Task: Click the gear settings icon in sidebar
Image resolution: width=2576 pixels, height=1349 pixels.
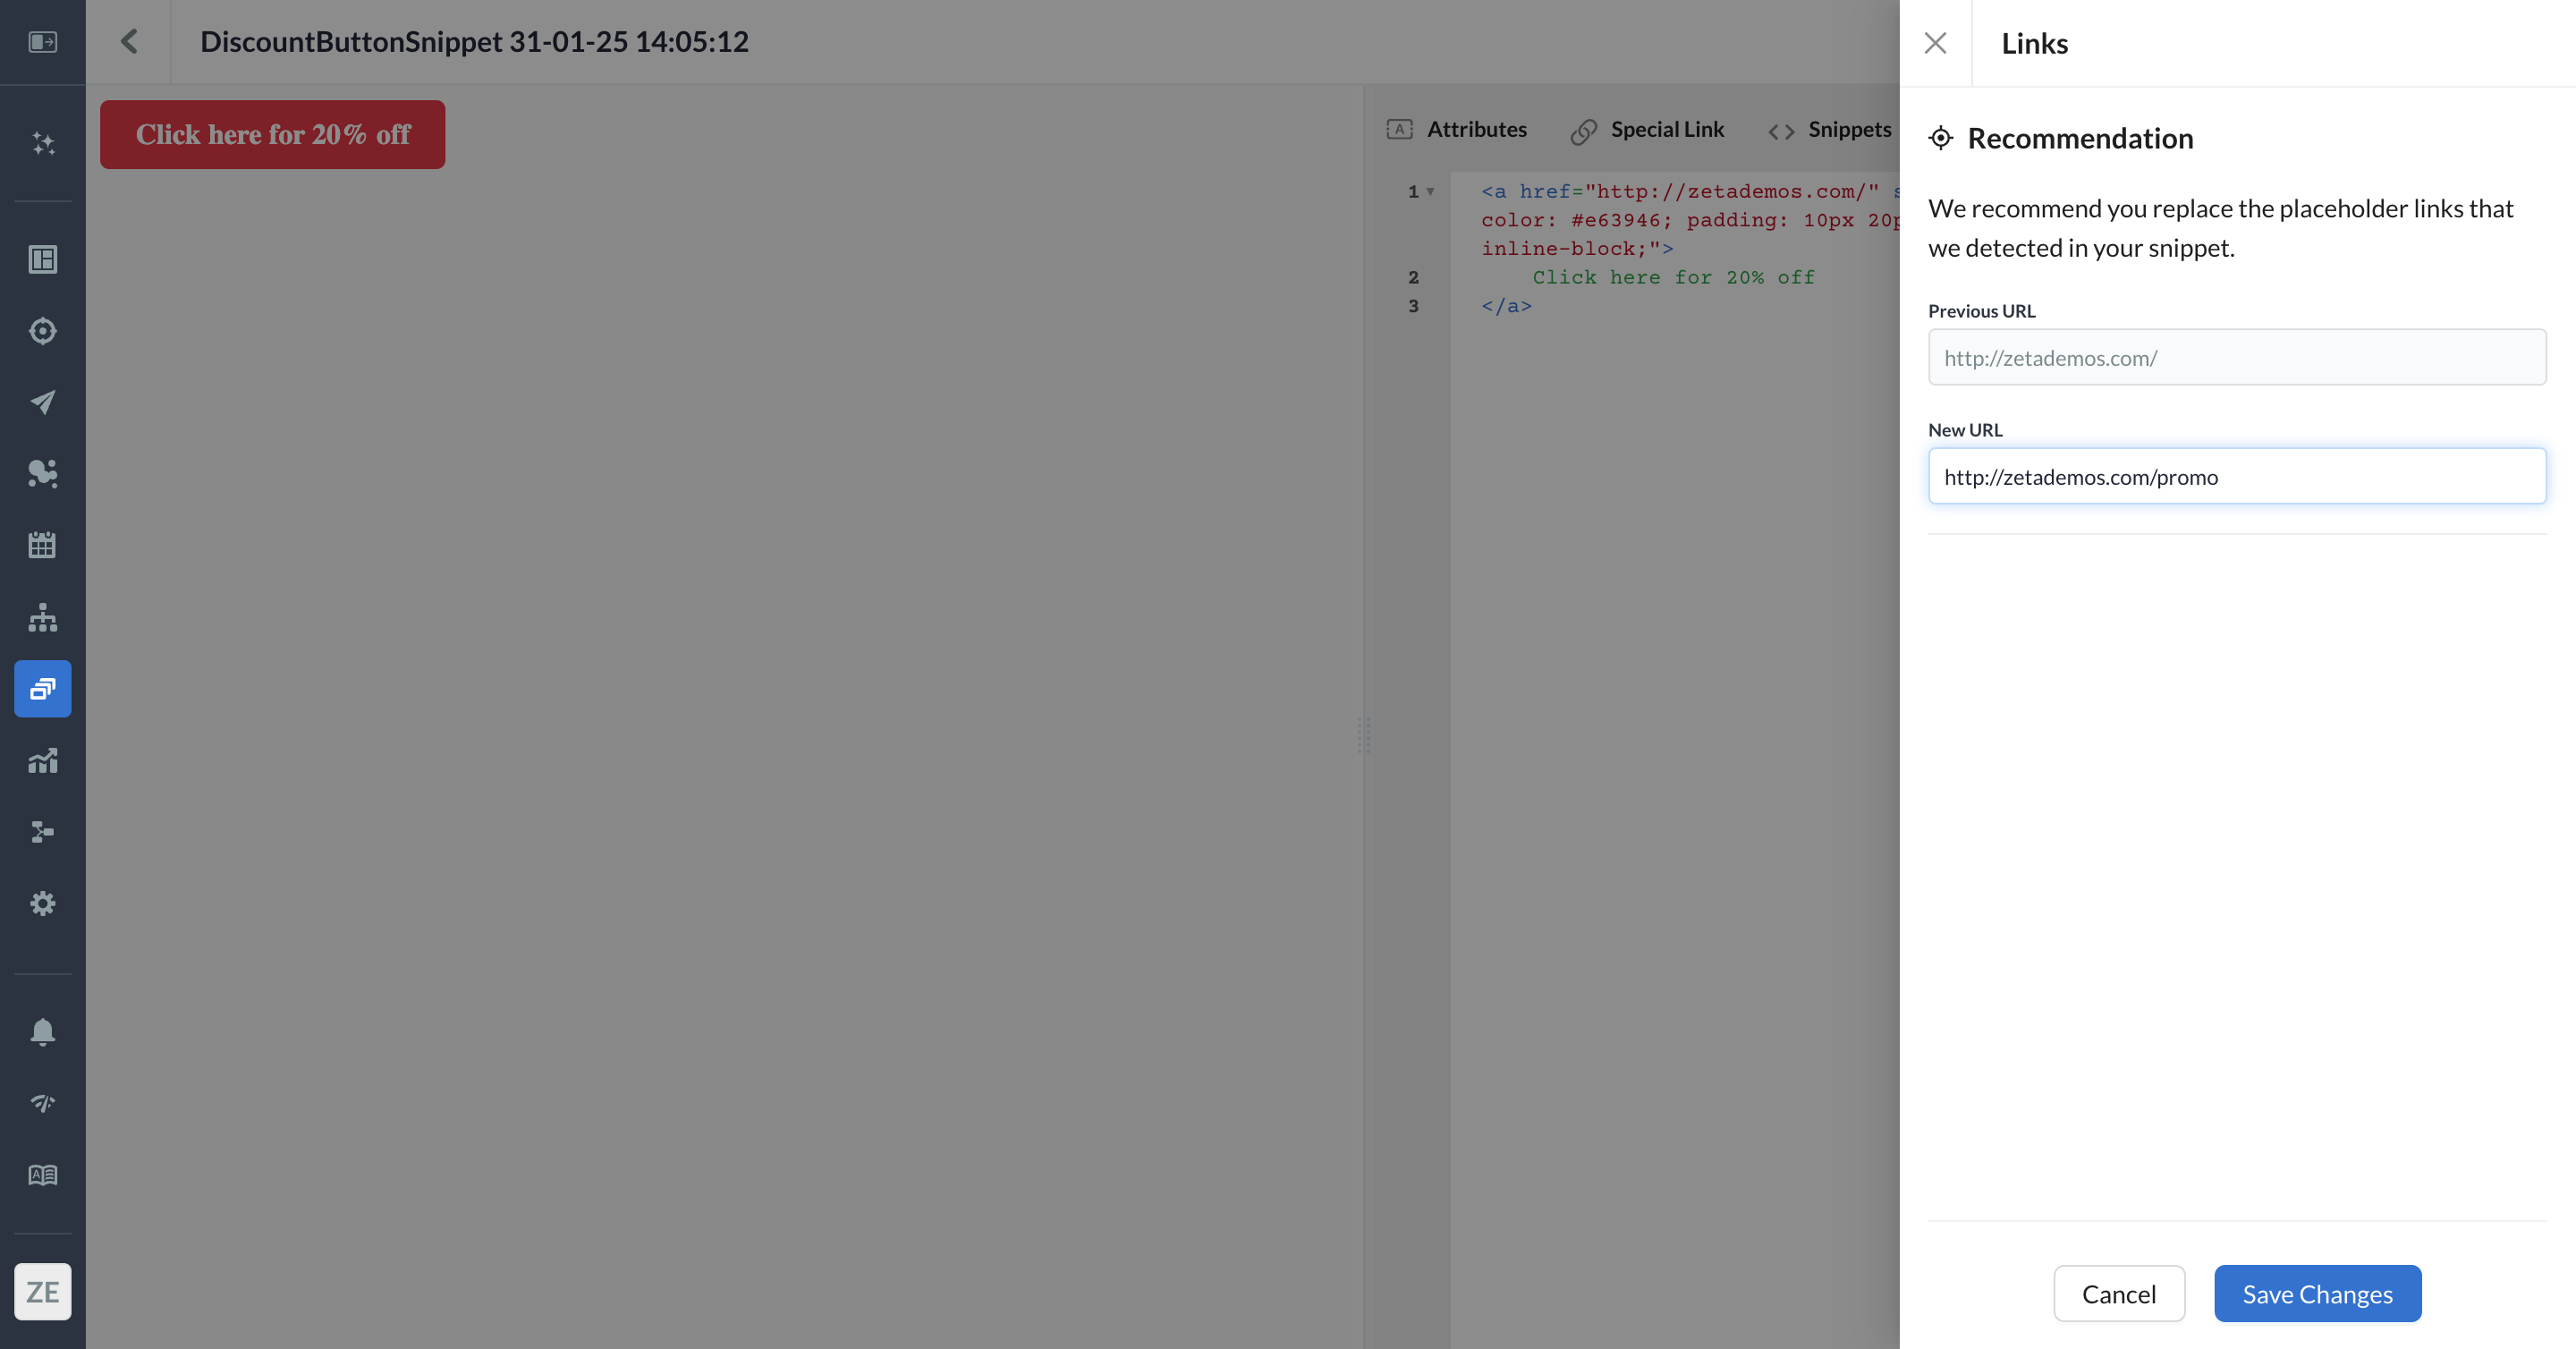Action: pos(42,903)
